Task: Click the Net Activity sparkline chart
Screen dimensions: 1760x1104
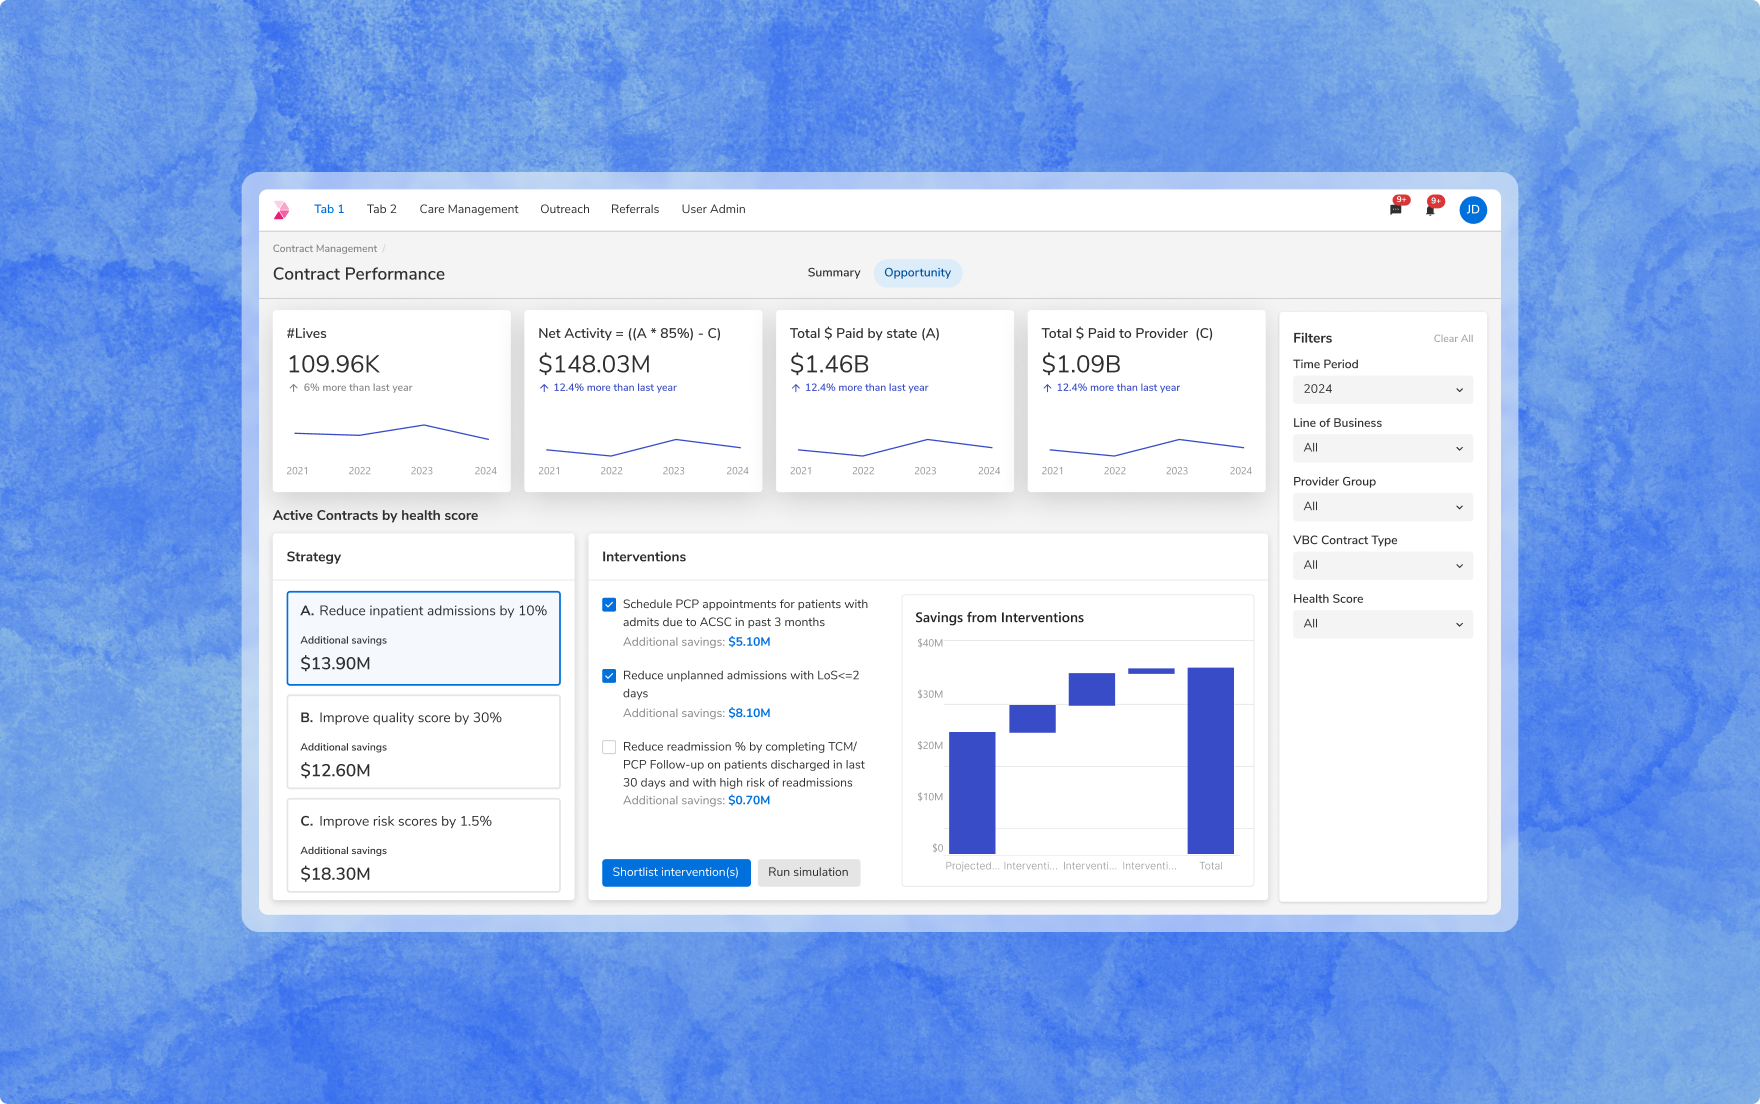Action: [x=644, y=446]
